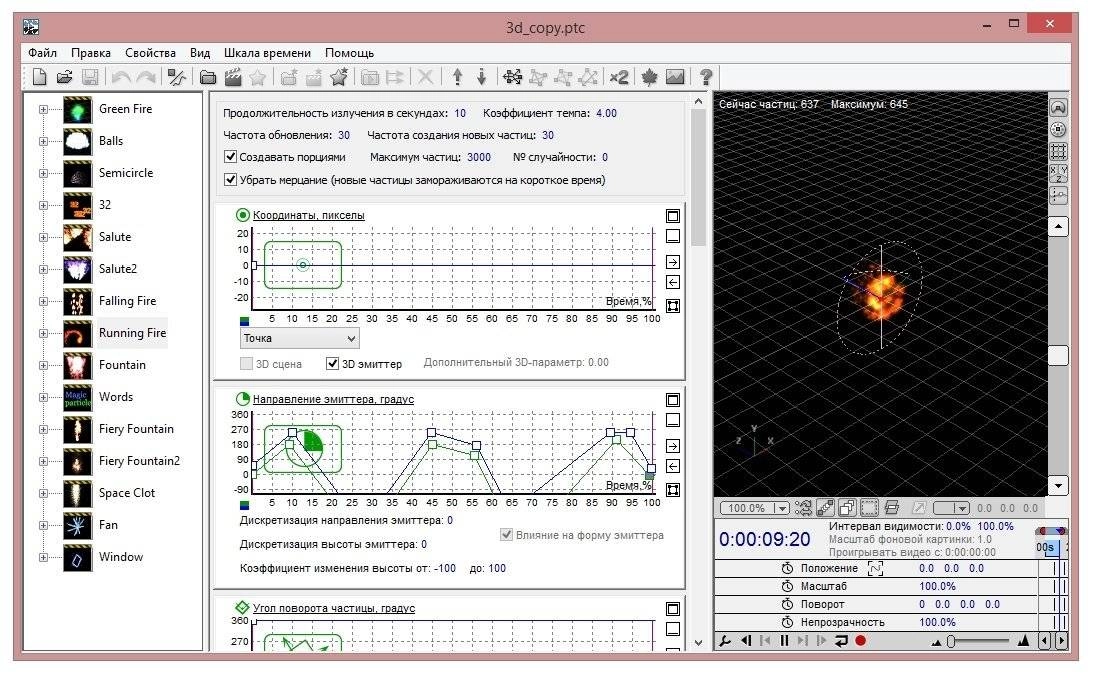
Task: Click Координаты, пикселы link
Action: 308,215
